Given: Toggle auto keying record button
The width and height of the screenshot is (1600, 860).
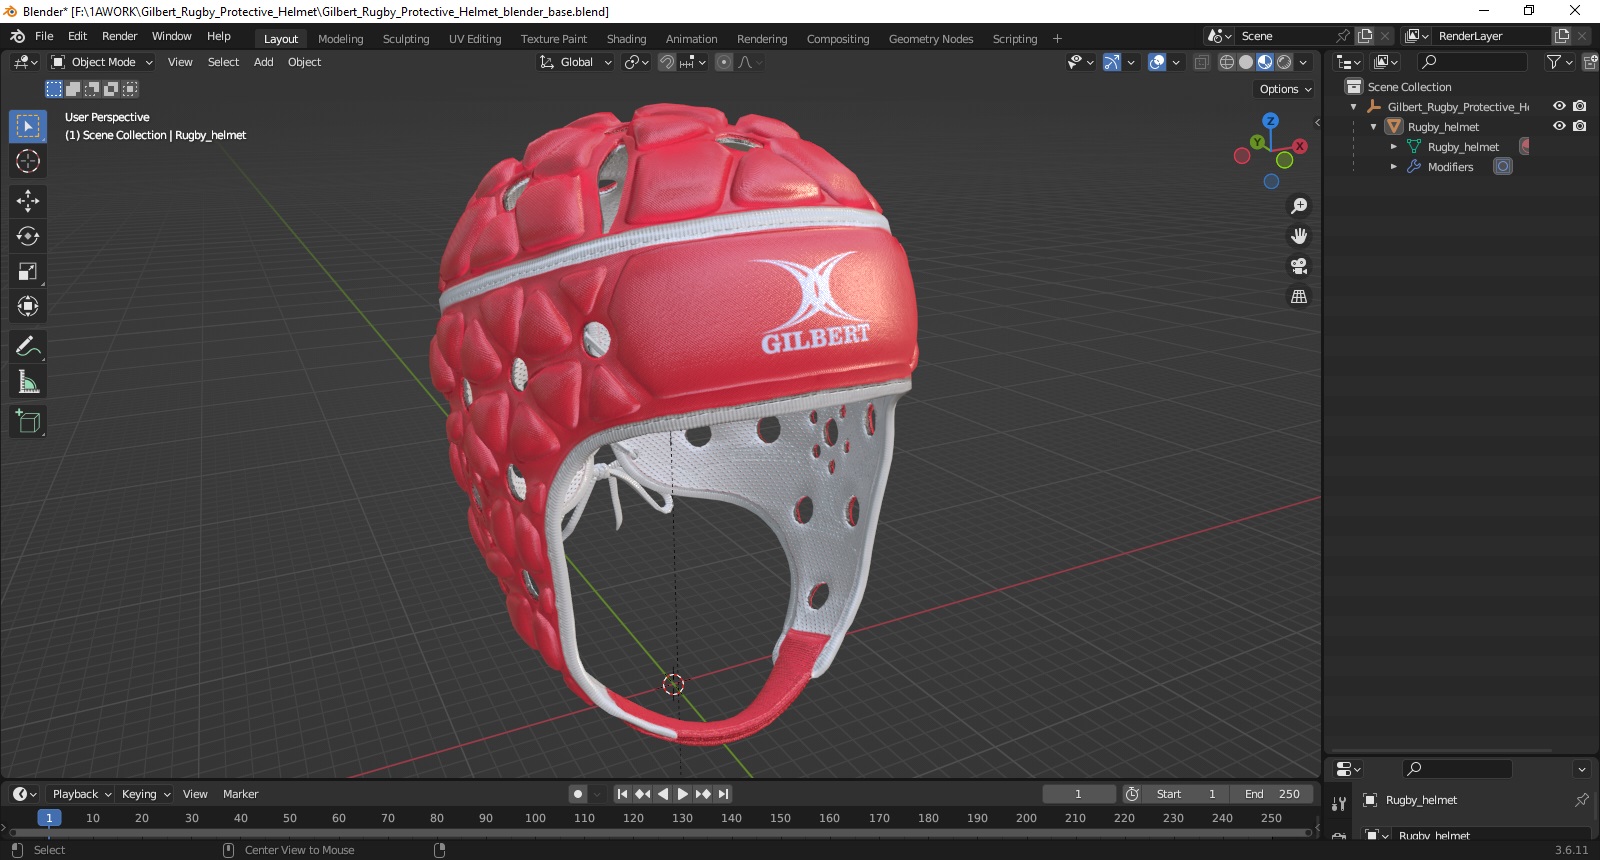Looking at the screenshot, I should (578, 794).
